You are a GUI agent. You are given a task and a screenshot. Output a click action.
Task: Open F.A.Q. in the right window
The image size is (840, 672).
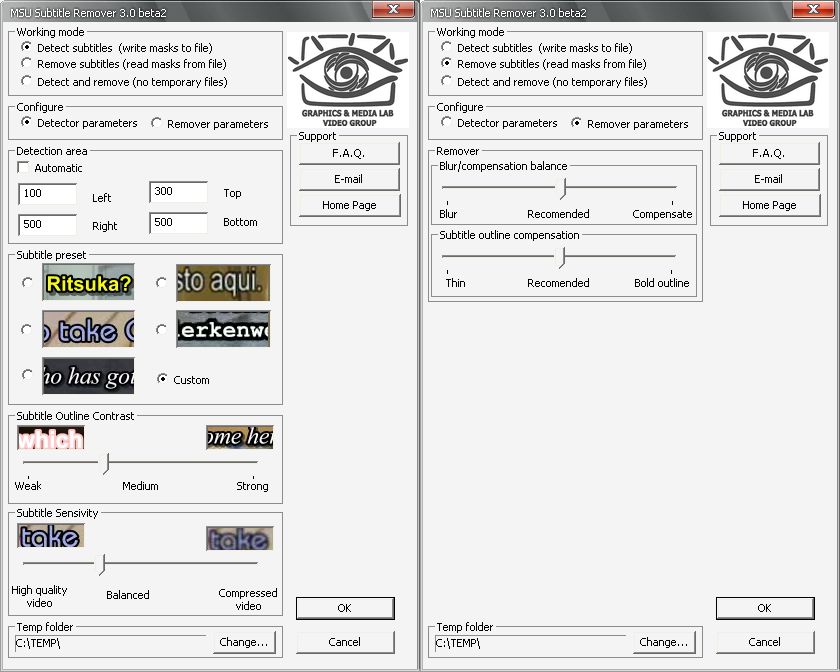point(769,153)
